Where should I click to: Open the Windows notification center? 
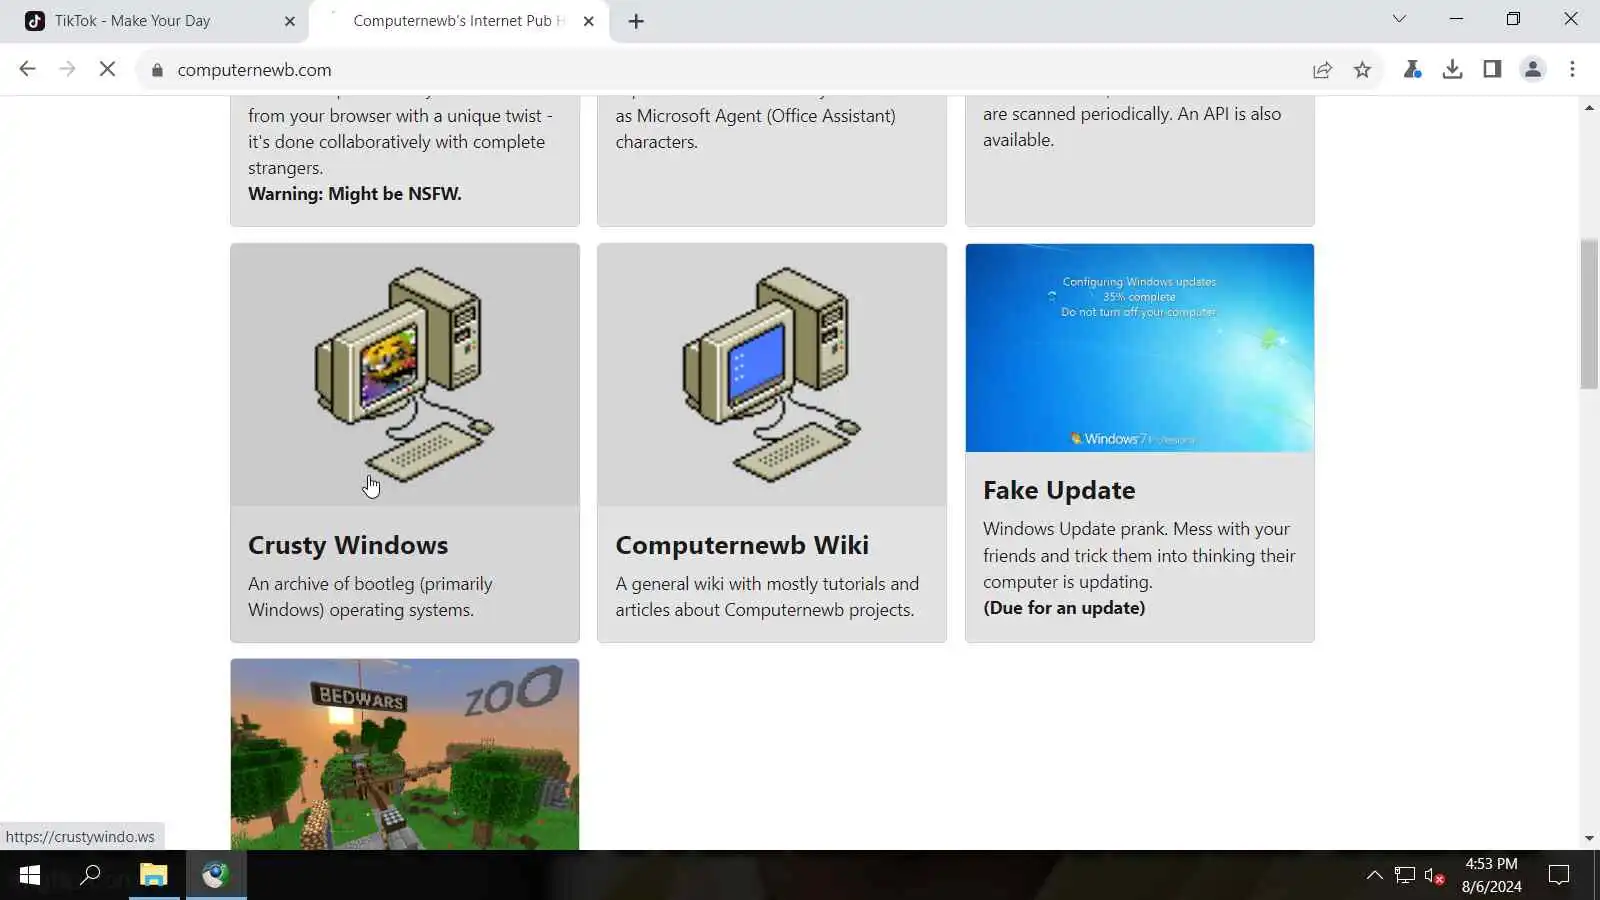click(1558, 876)
